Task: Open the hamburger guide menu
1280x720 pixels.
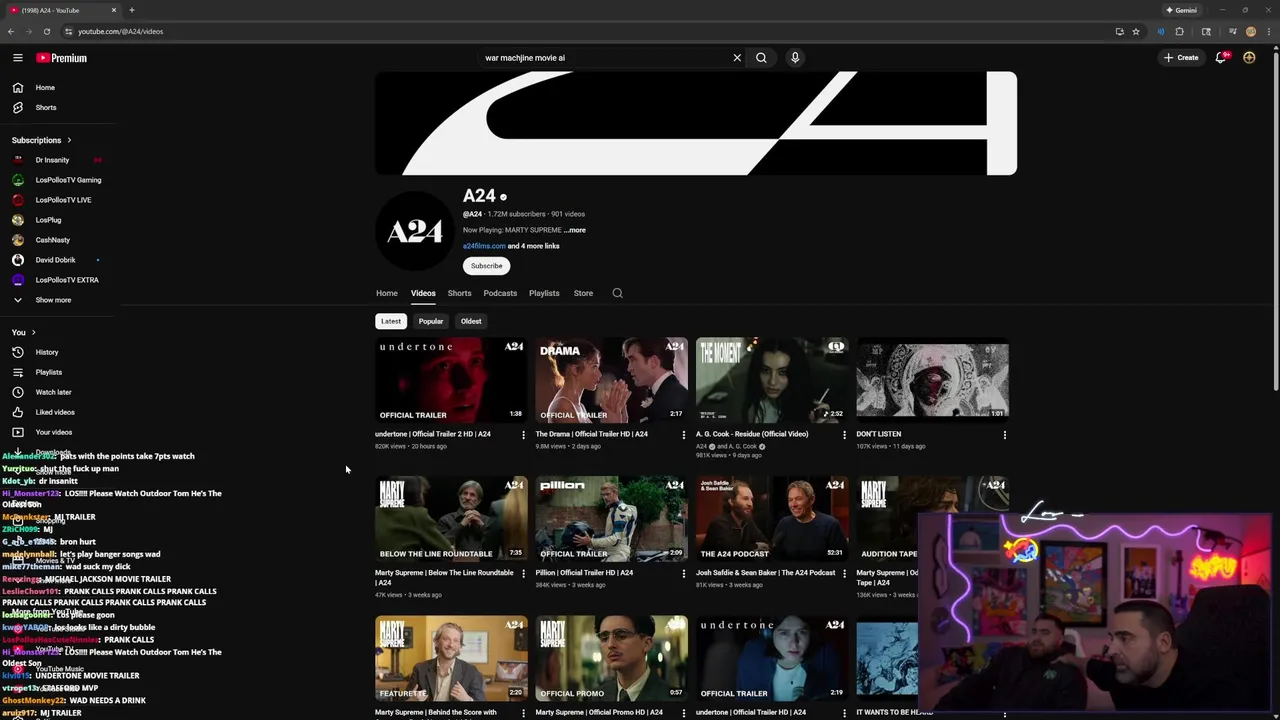Action: 17,58
